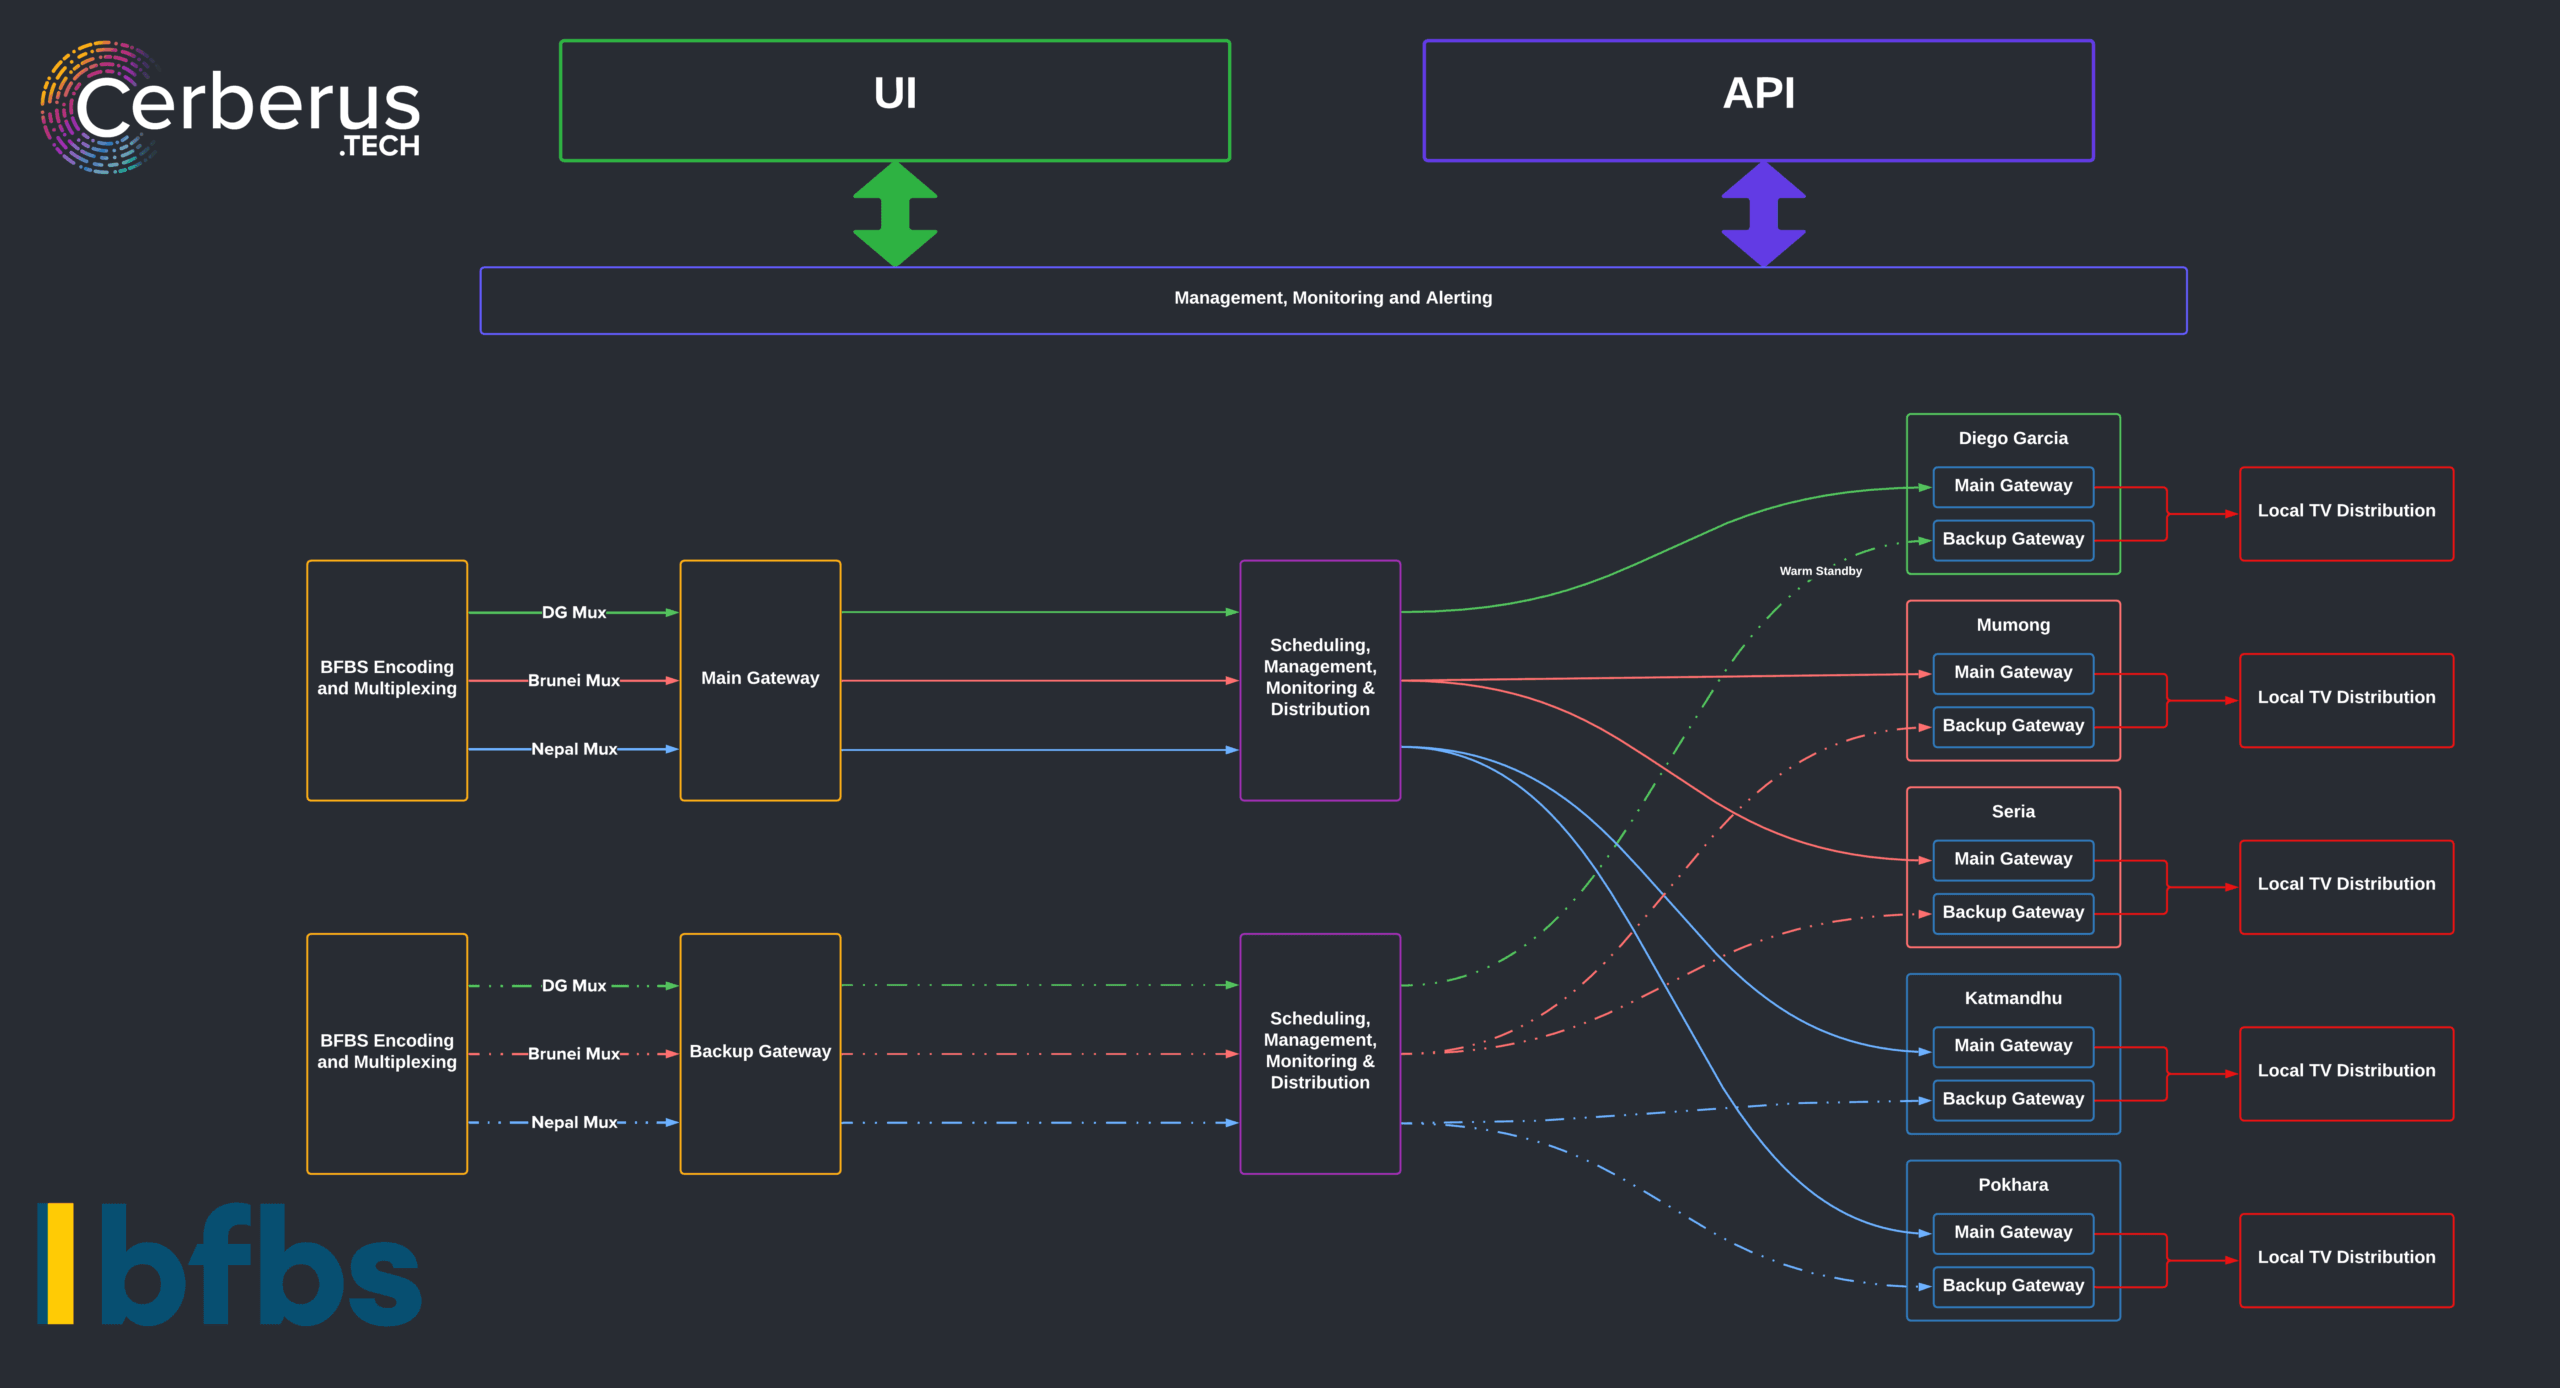
Task: Select the UI box
Action: click(895, 100)
